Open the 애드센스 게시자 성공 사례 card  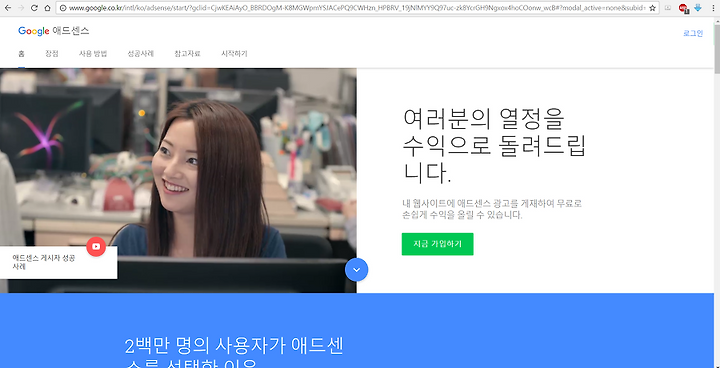pyautogui.click(x=58, y=262)
